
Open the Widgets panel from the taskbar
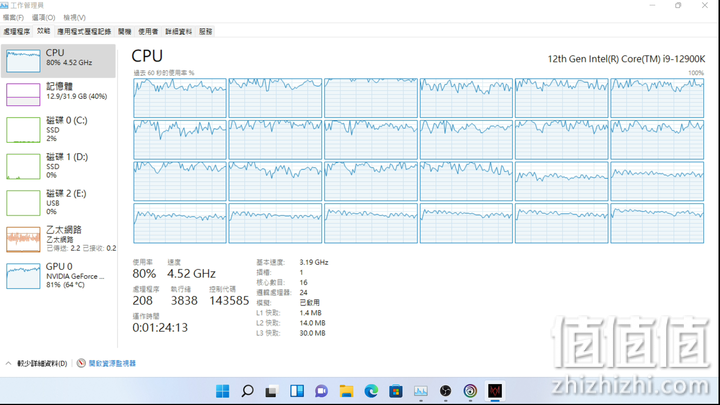point(297,391)
